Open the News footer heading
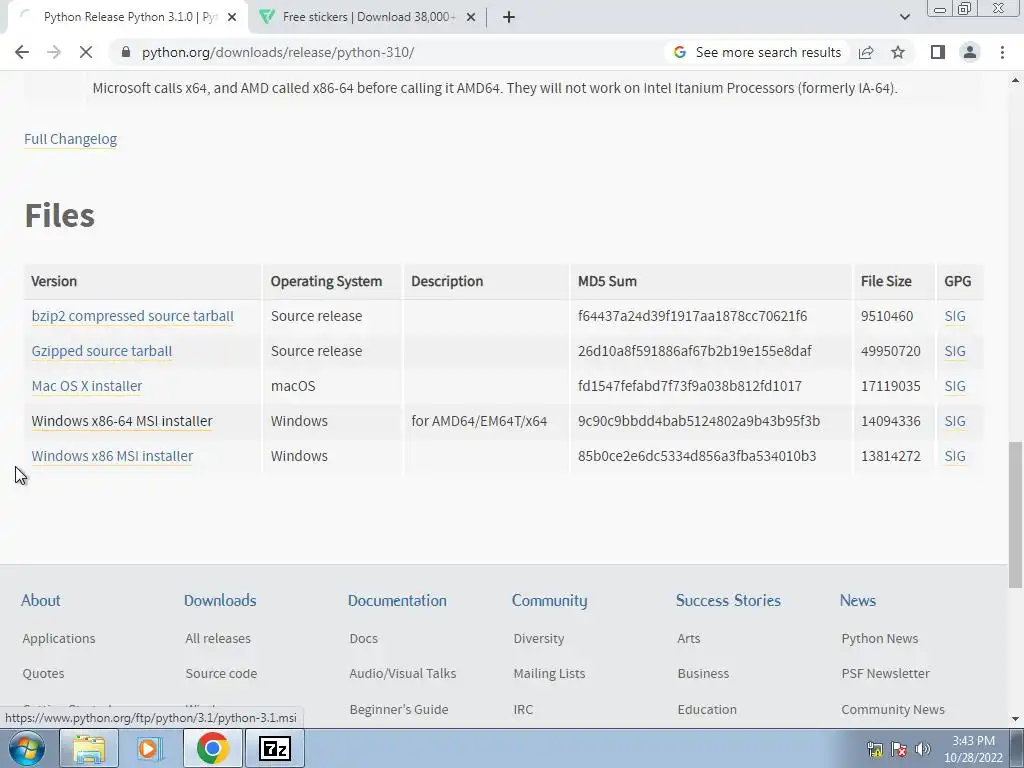This screenshot has height=768, width=1024. coord(857,600)
